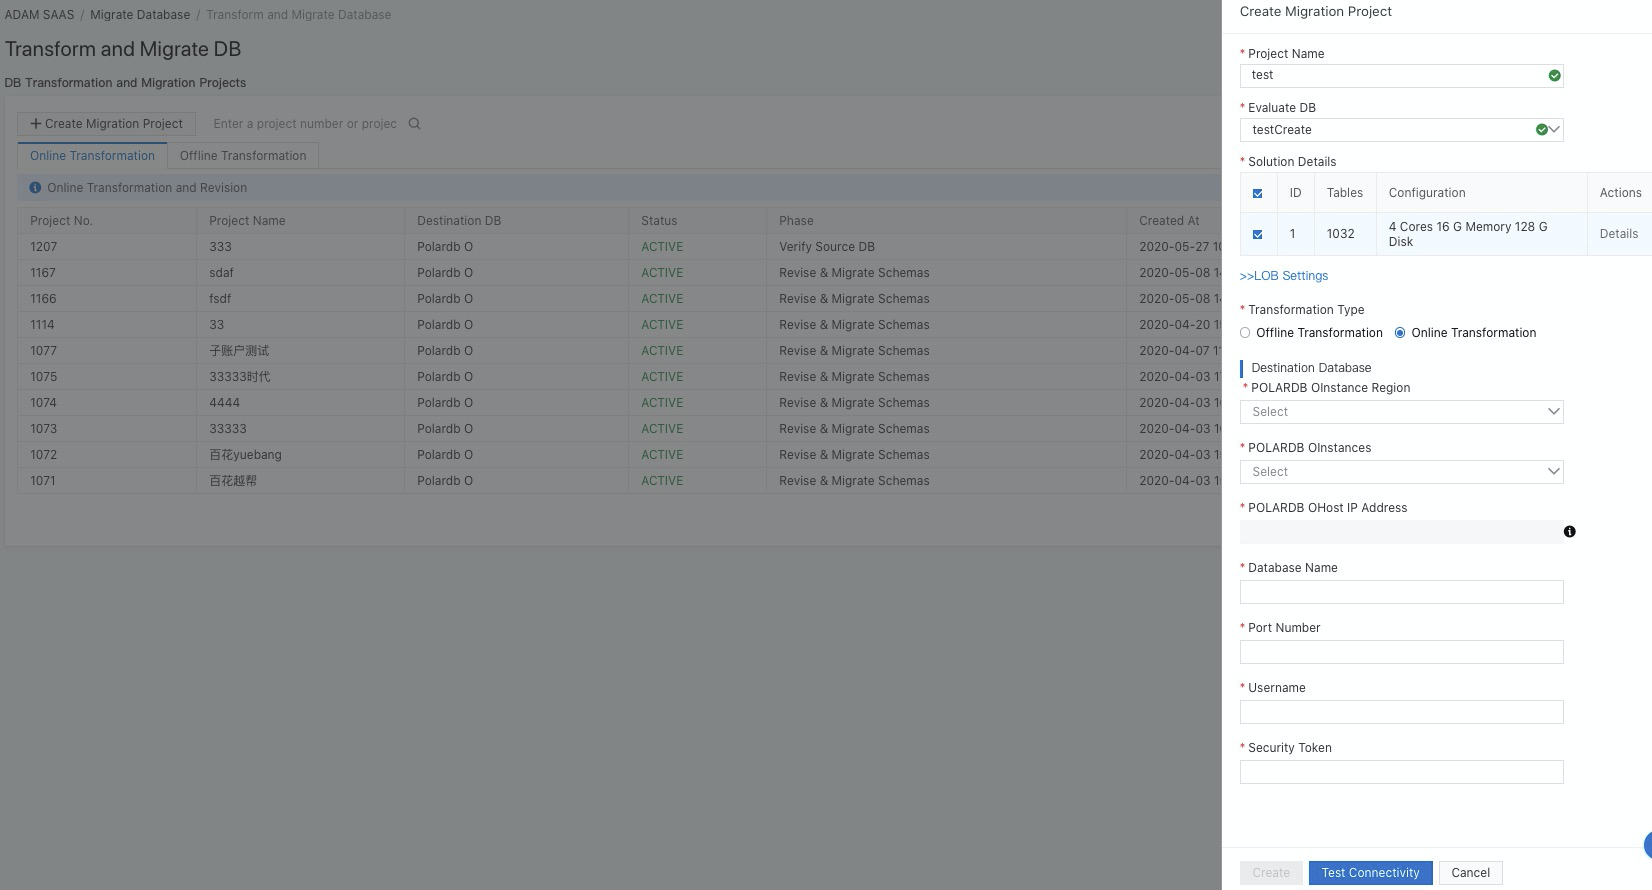Click the Status column header

659,221
